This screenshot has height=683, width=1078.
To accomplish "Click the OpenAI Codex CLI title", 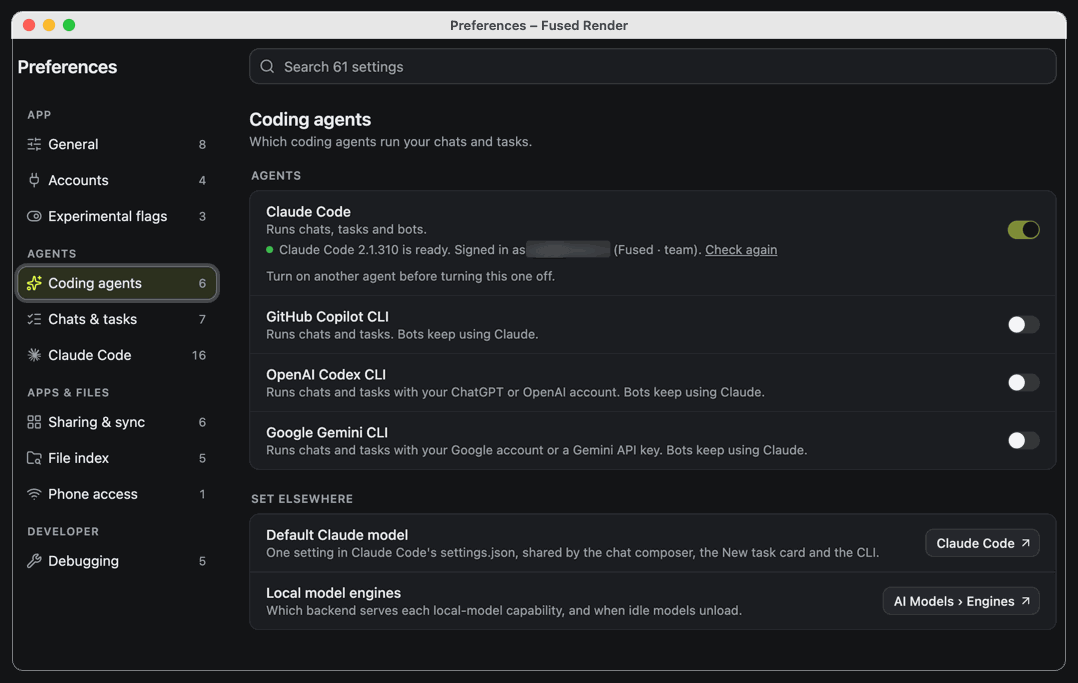I will (326, 374).
